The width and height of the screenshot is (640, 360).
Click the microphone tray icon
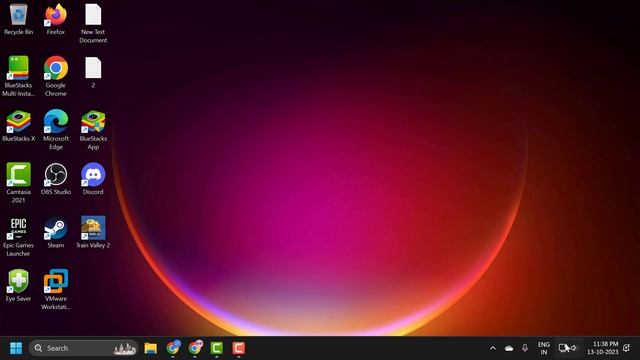point(525,348)
